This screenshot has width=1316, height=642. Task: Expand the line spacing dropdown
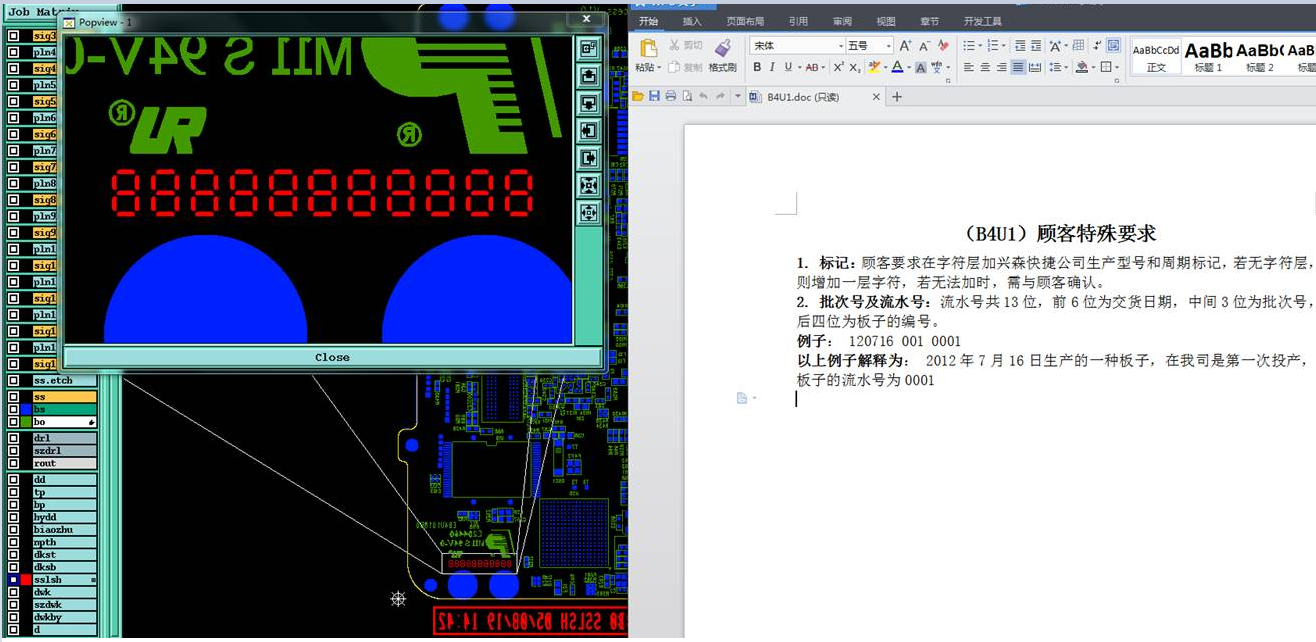click(1066, 67)
